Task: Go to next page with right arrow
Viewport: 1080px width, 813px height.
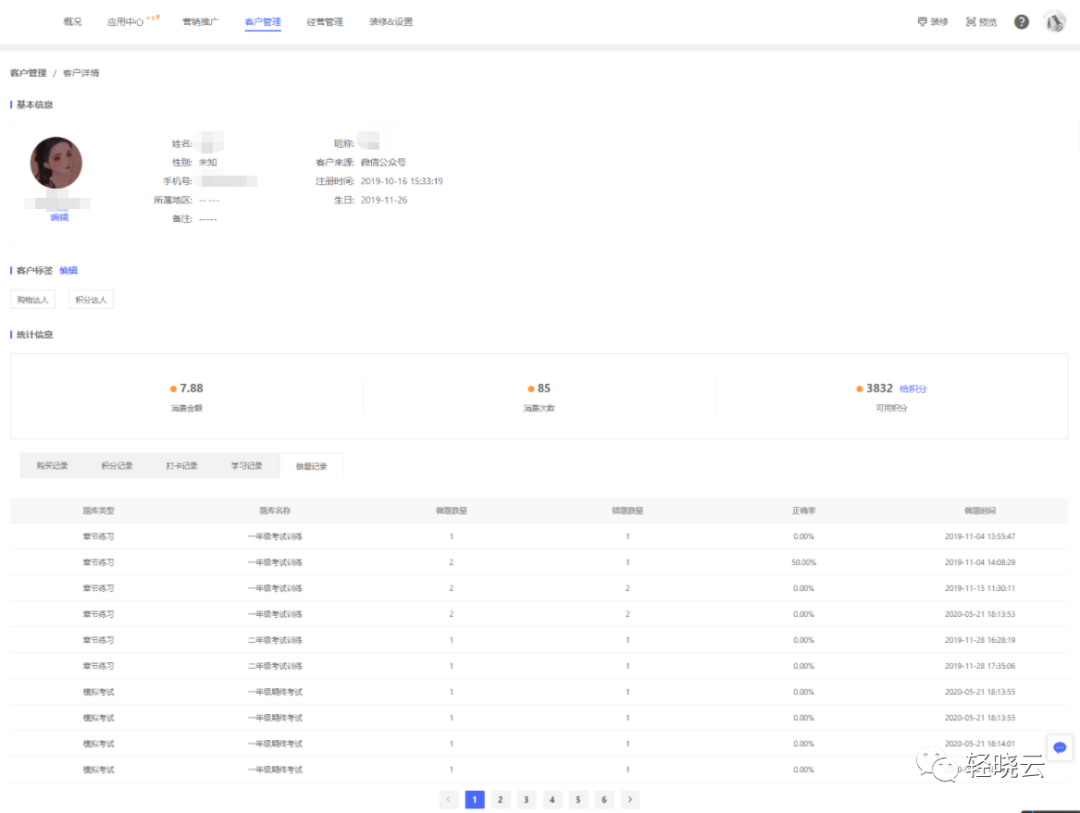Action: coord(630,799)
